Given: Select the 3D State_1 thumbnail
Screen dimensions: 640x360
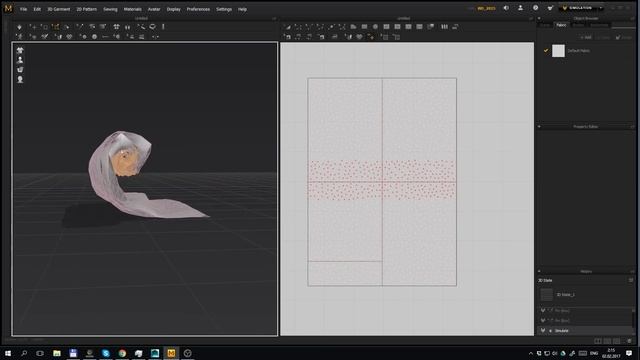Looking at the screenshot, I should [547, 294].
